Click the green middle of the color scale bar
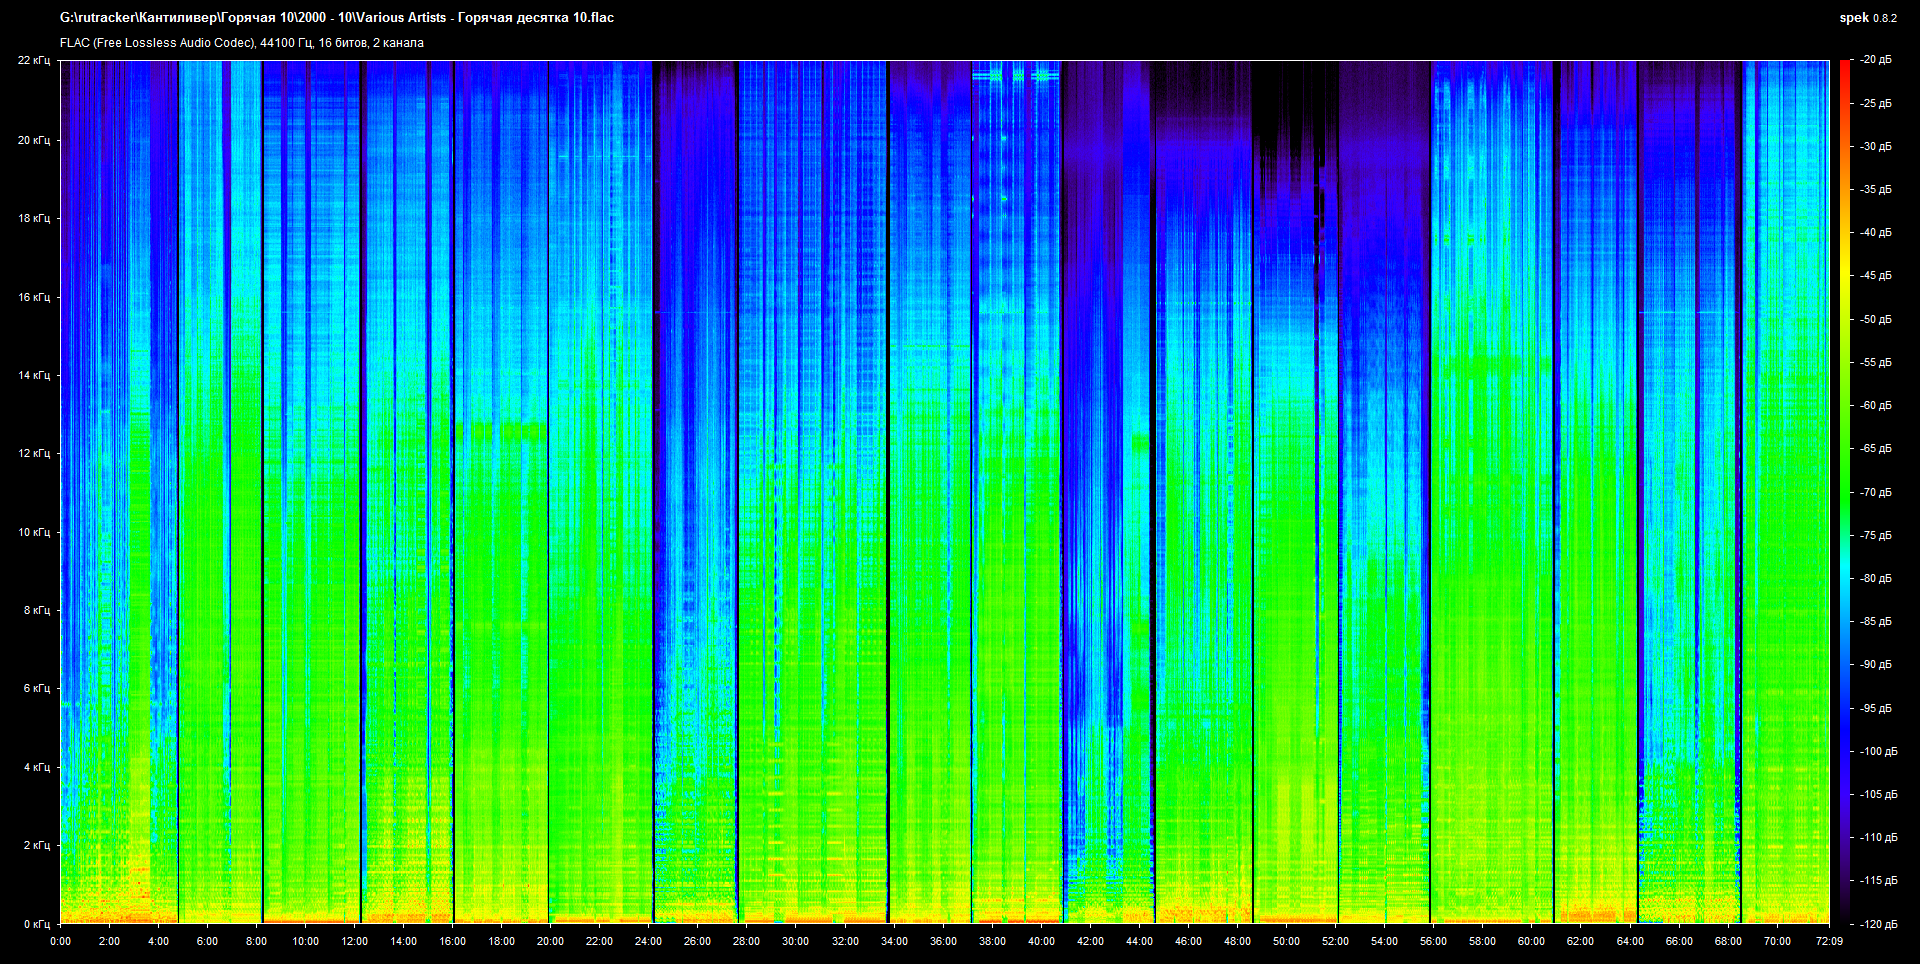 pyautogui.click(x=1845, y=490)
